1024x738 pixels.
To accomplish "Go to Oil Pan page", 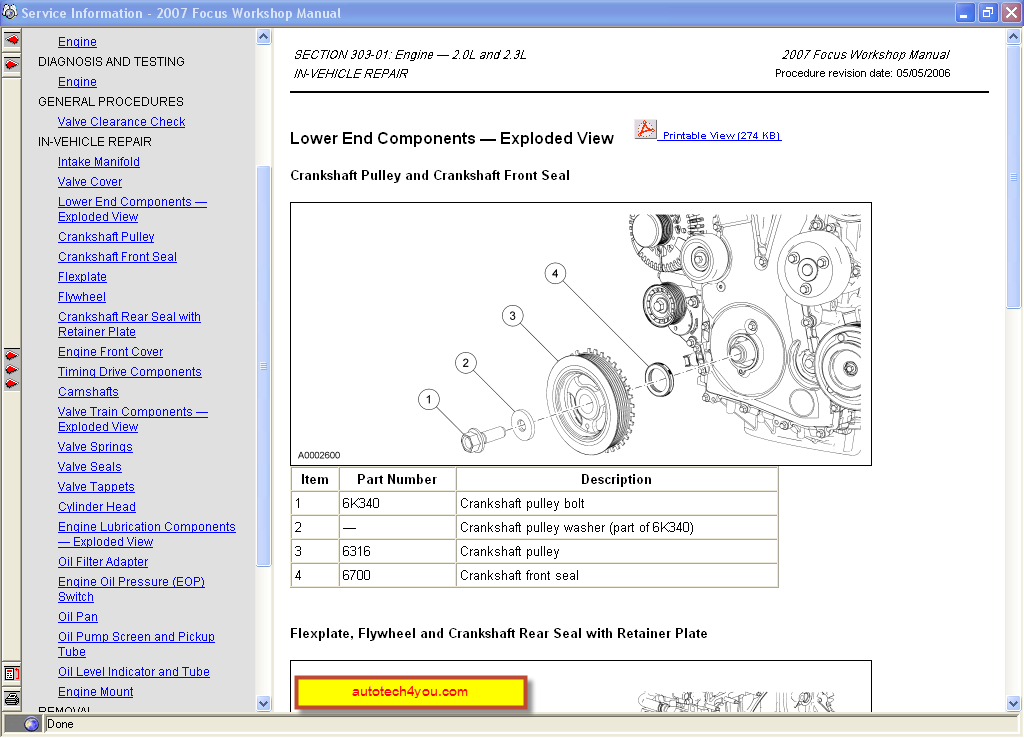I will (78, 617).
